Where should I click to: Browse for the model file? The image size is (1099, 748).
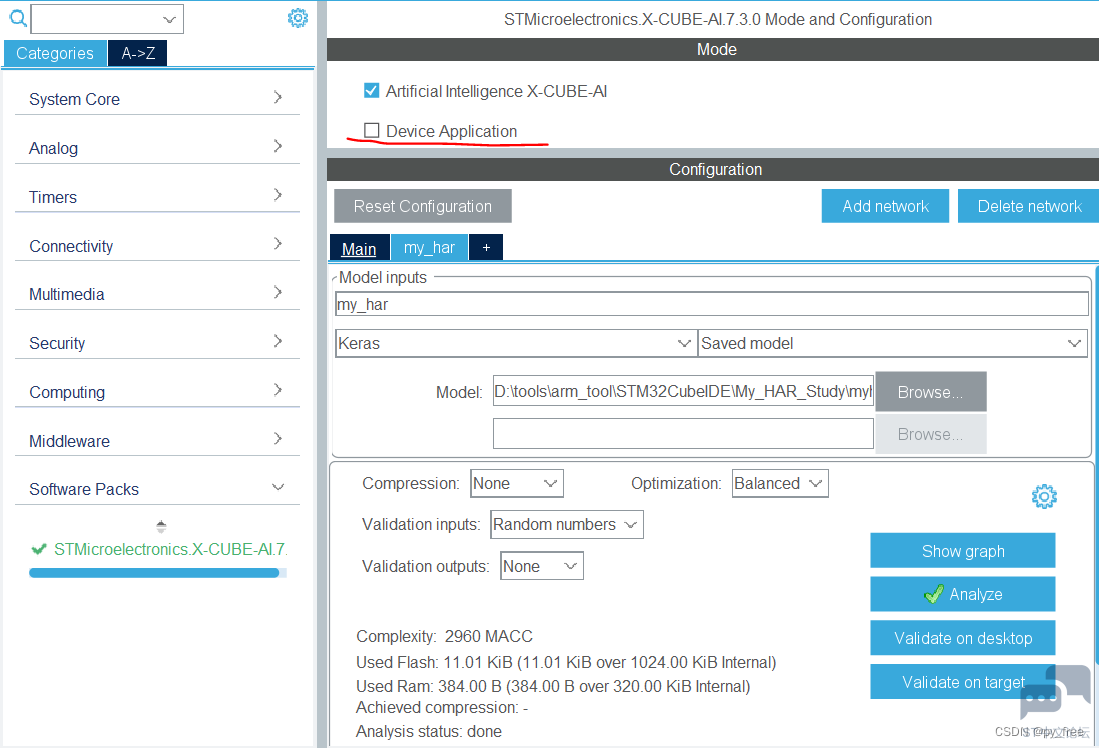931,392
